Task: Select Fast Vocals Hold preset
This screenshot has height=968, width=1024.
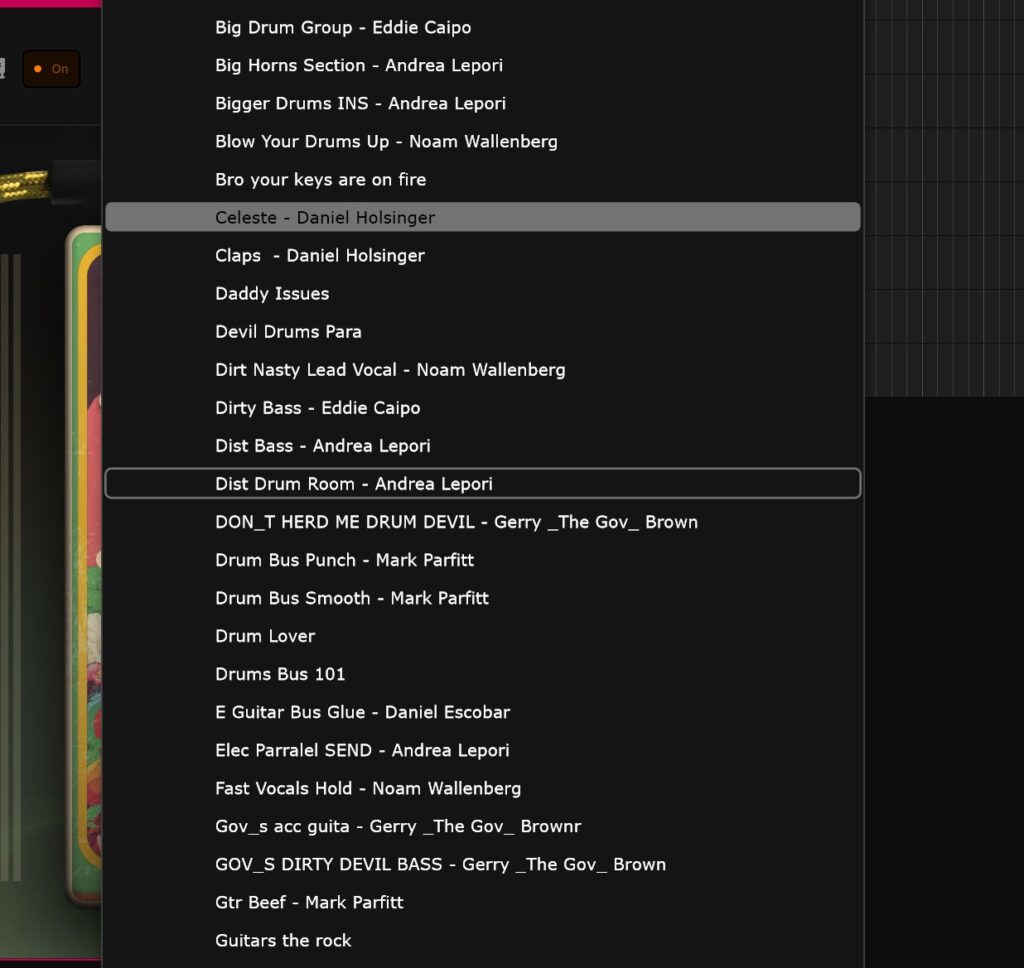Action: (x=368, y=788)
